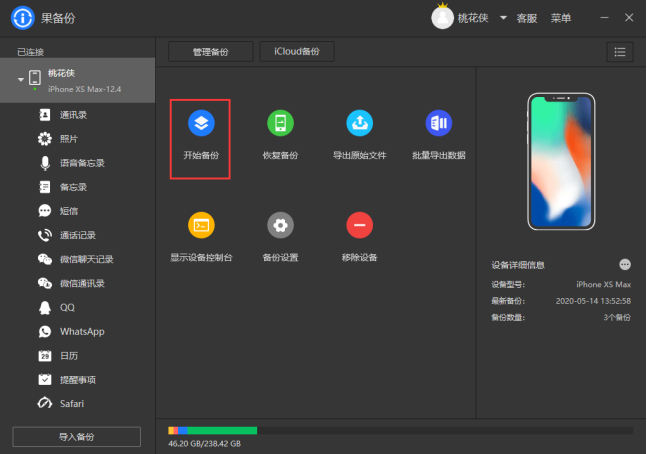The width and height of the screenshot is (647, 454).
Task: Click the iPhone XS Max model value
Action: coord(603,284)
